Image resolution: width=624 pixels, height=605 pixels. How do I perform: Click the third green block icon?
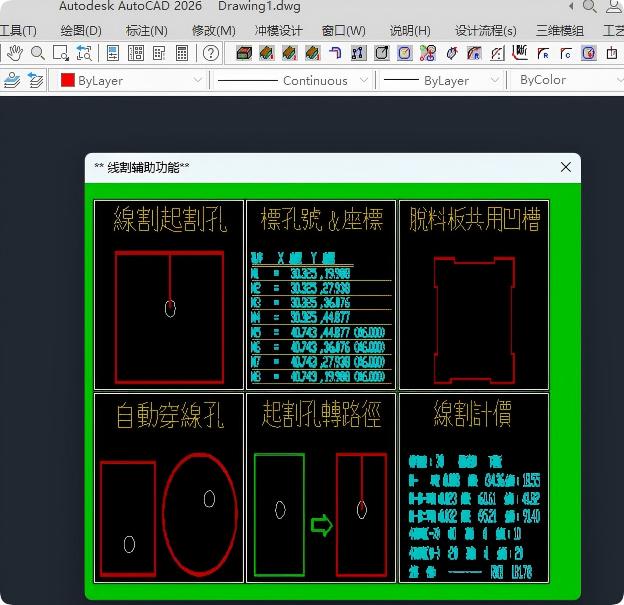pyautogui.click(x=290, y=53)
